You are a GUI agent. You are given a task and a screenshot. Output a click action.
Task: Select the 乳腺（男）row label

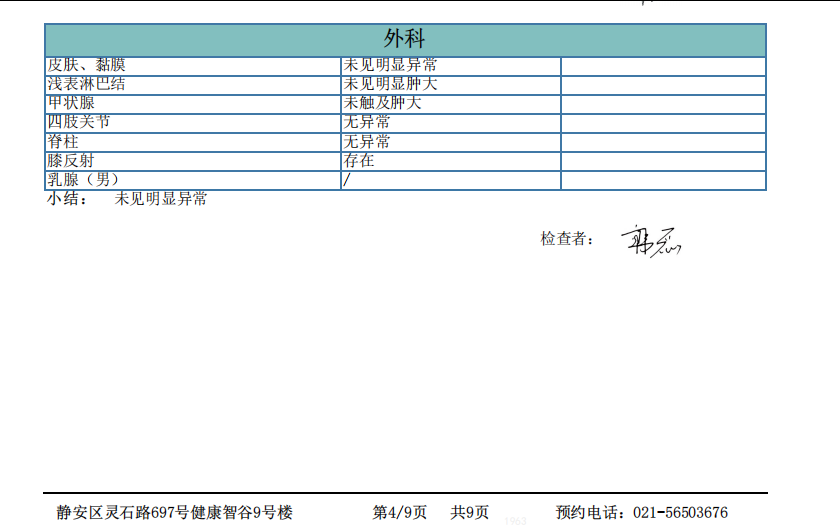coord(83,180)
